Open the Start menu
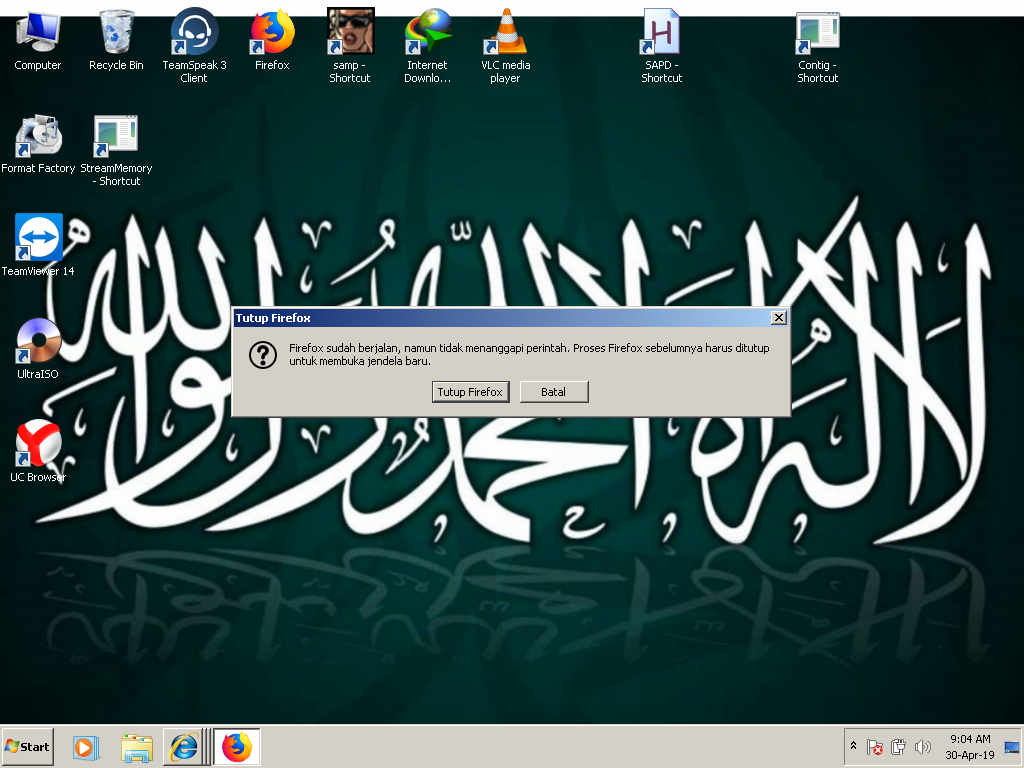Viewport: 1024px width, 768px height. pyautogui.click(x=27, y=747)
